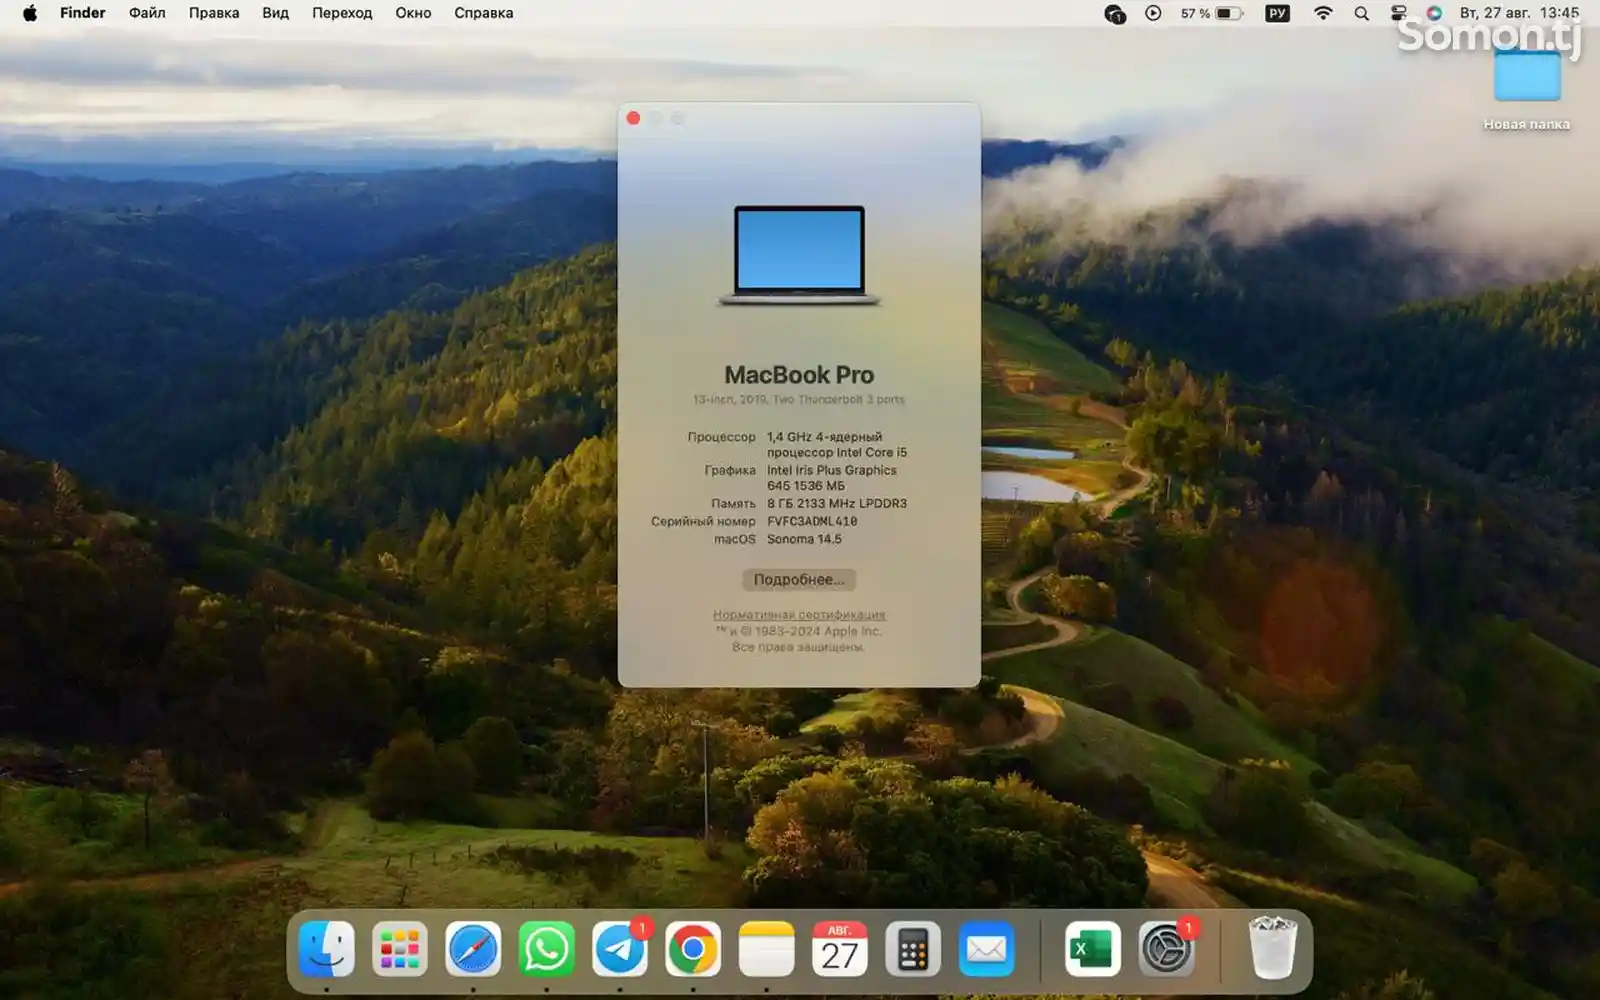Click the РУ input source indicator

[1277, 13]
